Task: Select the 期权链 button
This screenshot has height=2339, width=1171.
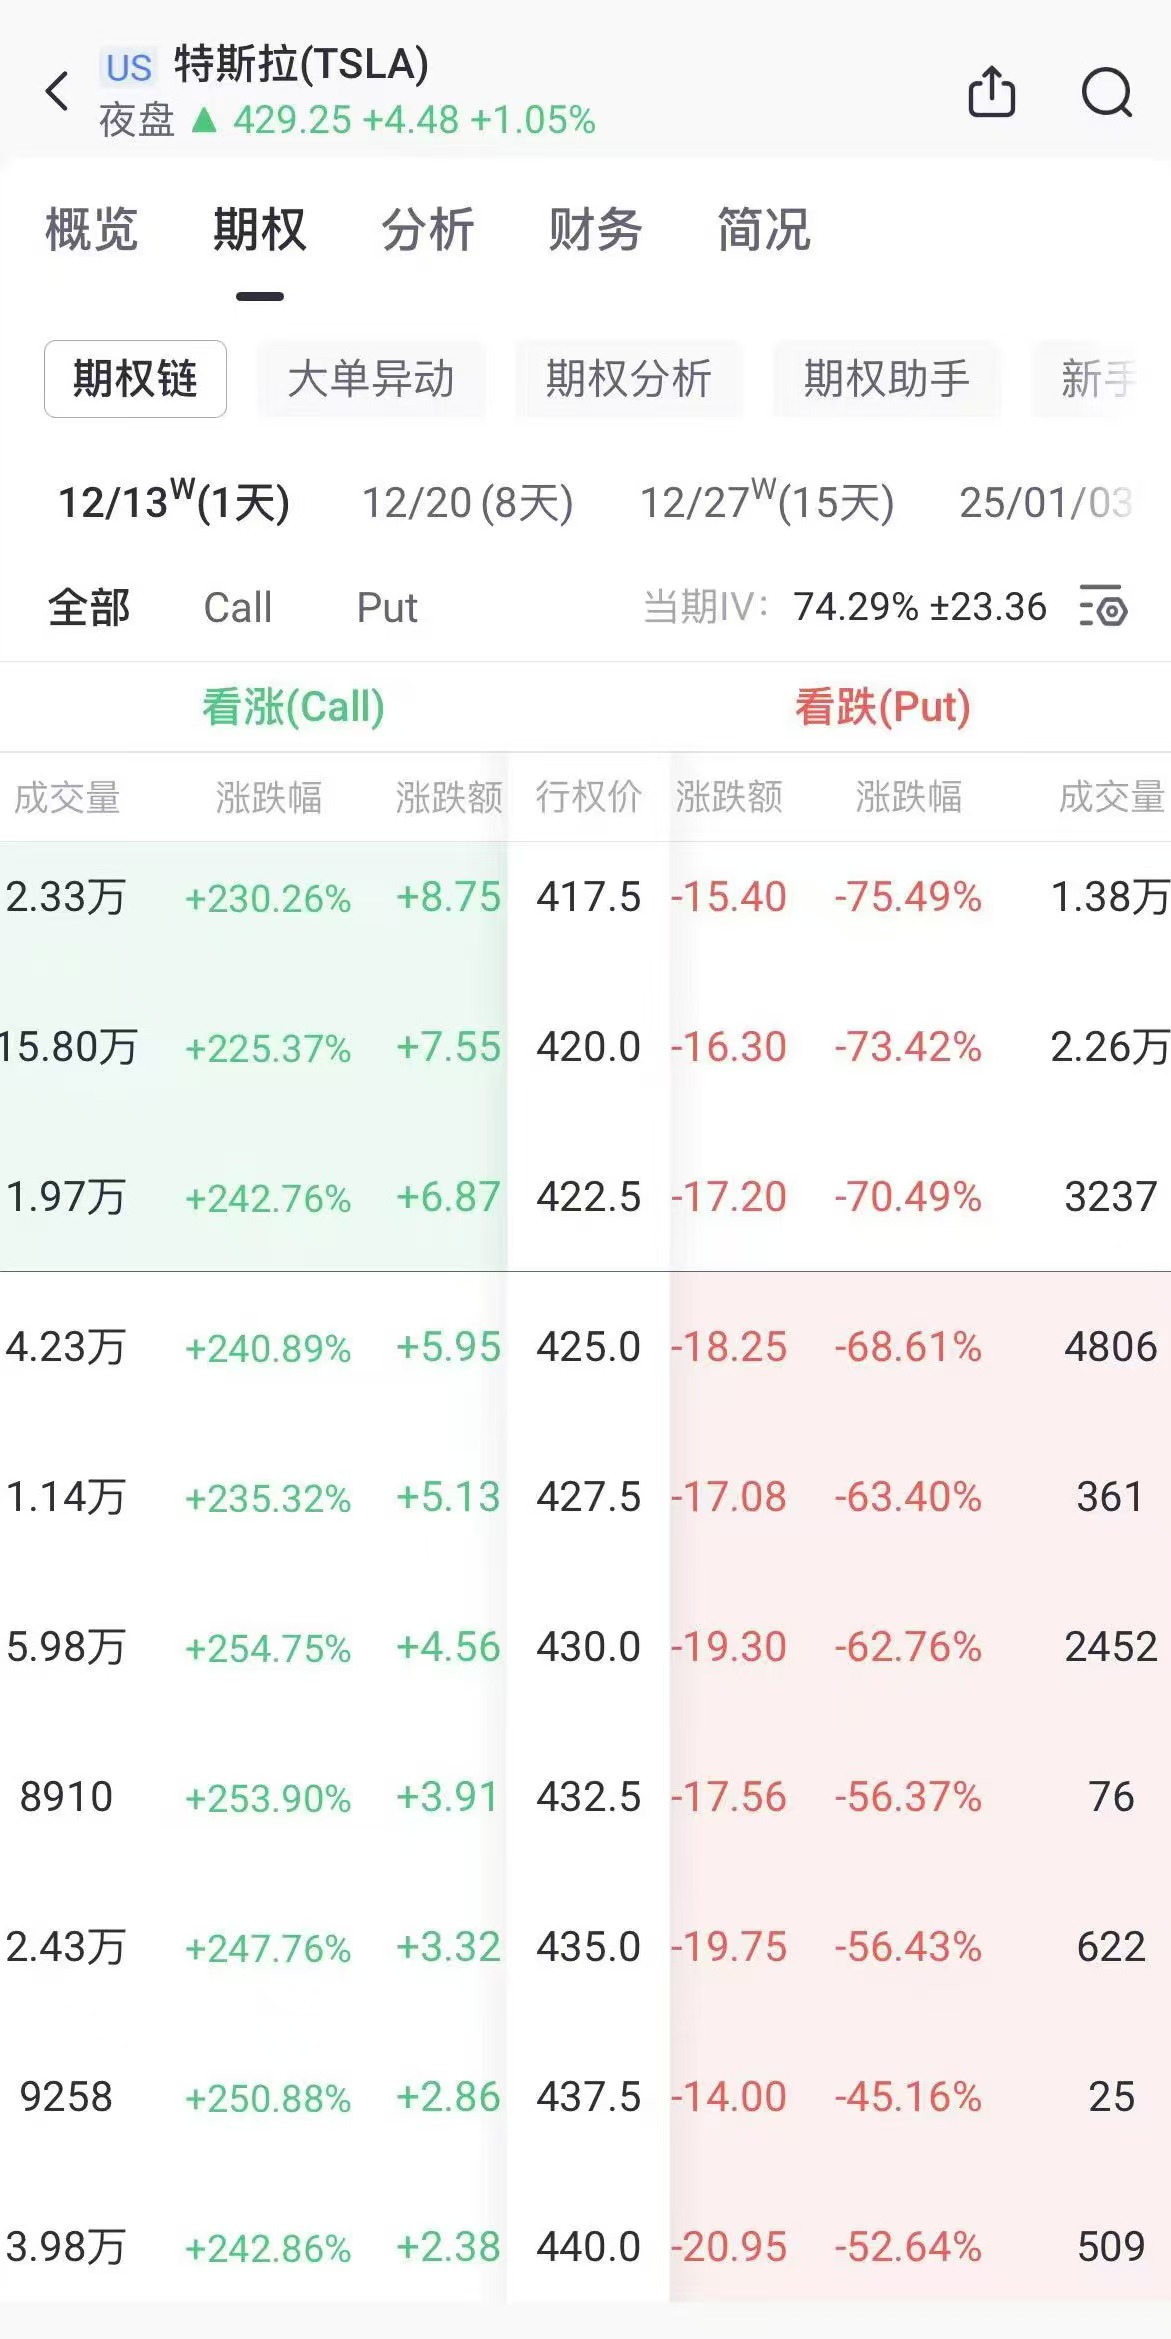Action: tap(135, 379)
